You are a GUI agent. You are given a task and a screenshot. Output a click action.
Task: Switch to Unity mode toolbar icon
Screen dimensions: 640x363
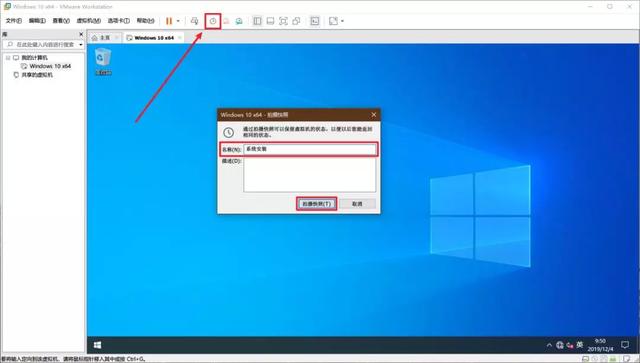coord(296,21)
